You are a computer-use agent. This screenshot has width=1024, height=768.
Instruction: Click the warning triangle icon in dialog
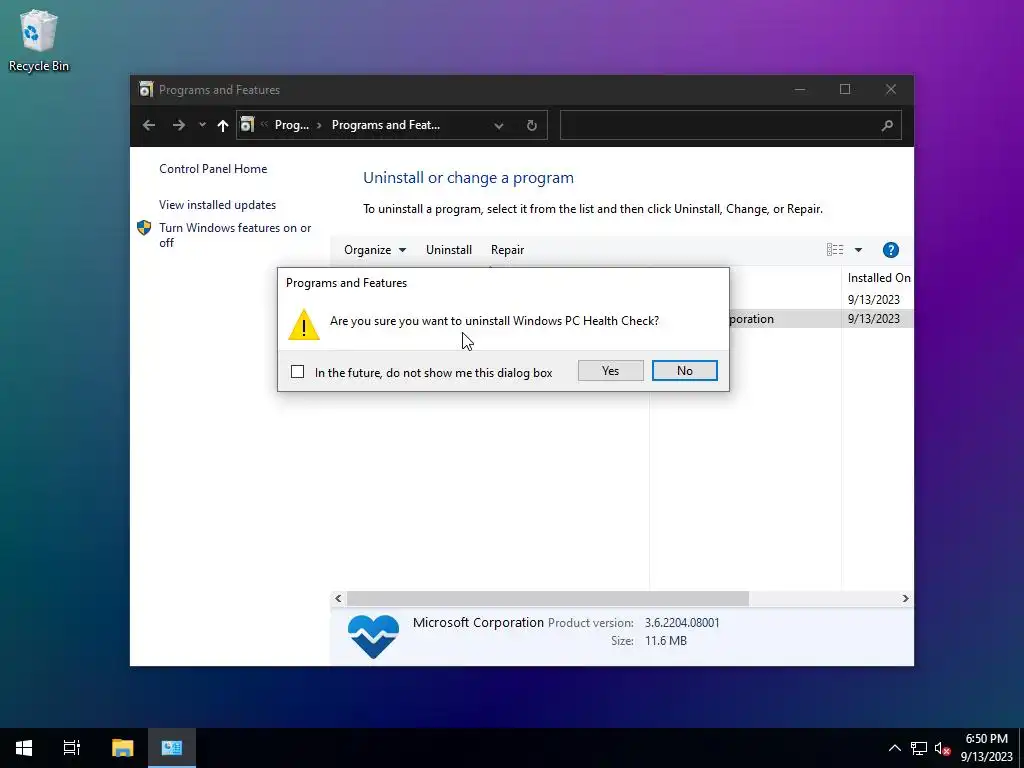click(304, 325)
